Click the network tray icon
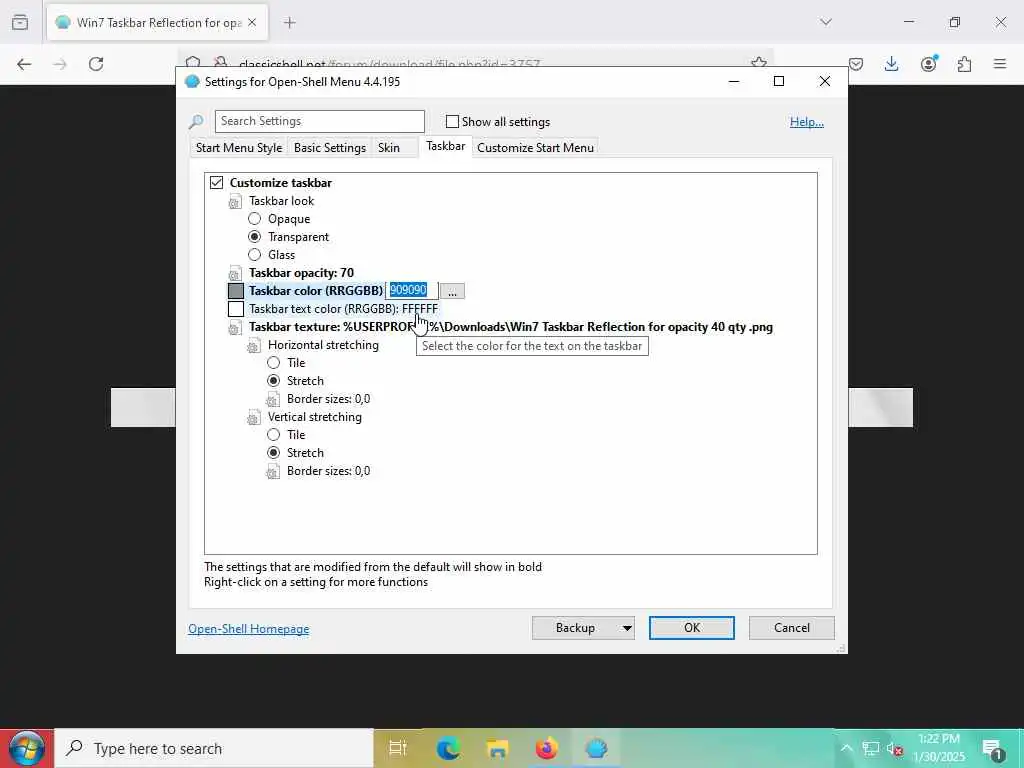Viewport: 1024px width, 768px height. pos(871,748)
